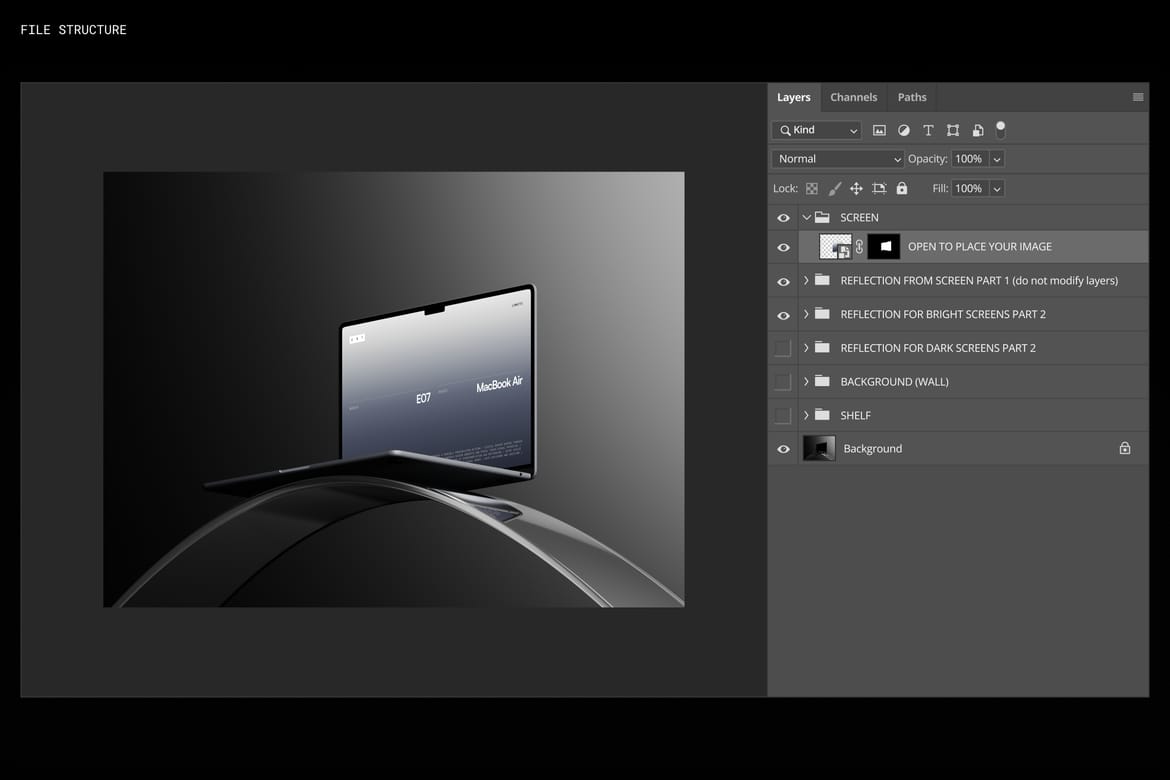Expand REFLECTION FOR BRIGHT SCREENS PART 2

pos(806,314)
